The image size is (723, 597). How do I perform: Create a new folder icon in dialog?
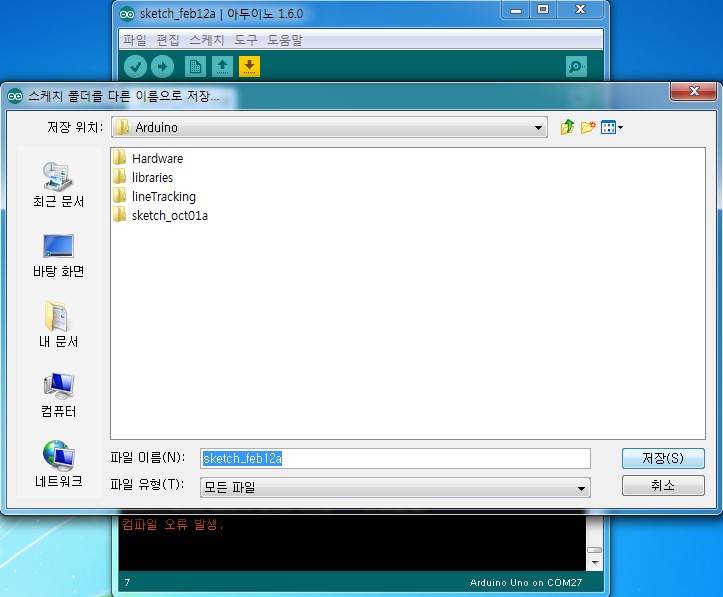pos(588,127)
